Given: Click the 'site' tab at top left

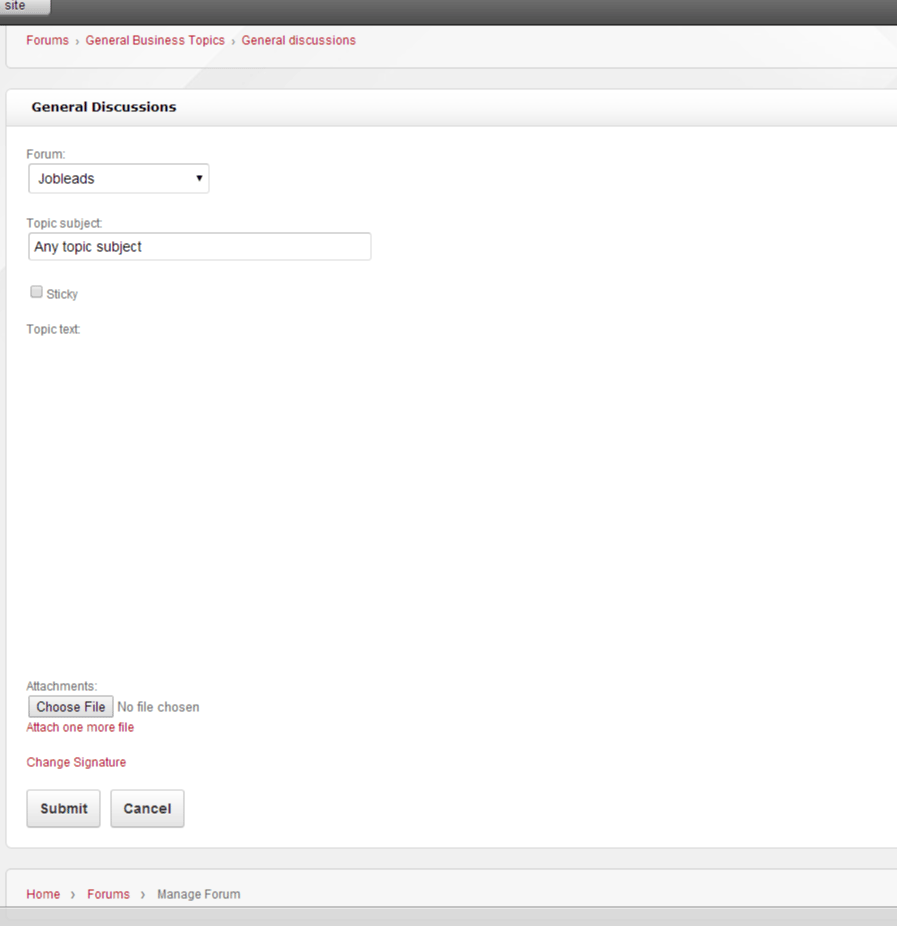Looking at the screenshot, I should coord(22,7).
